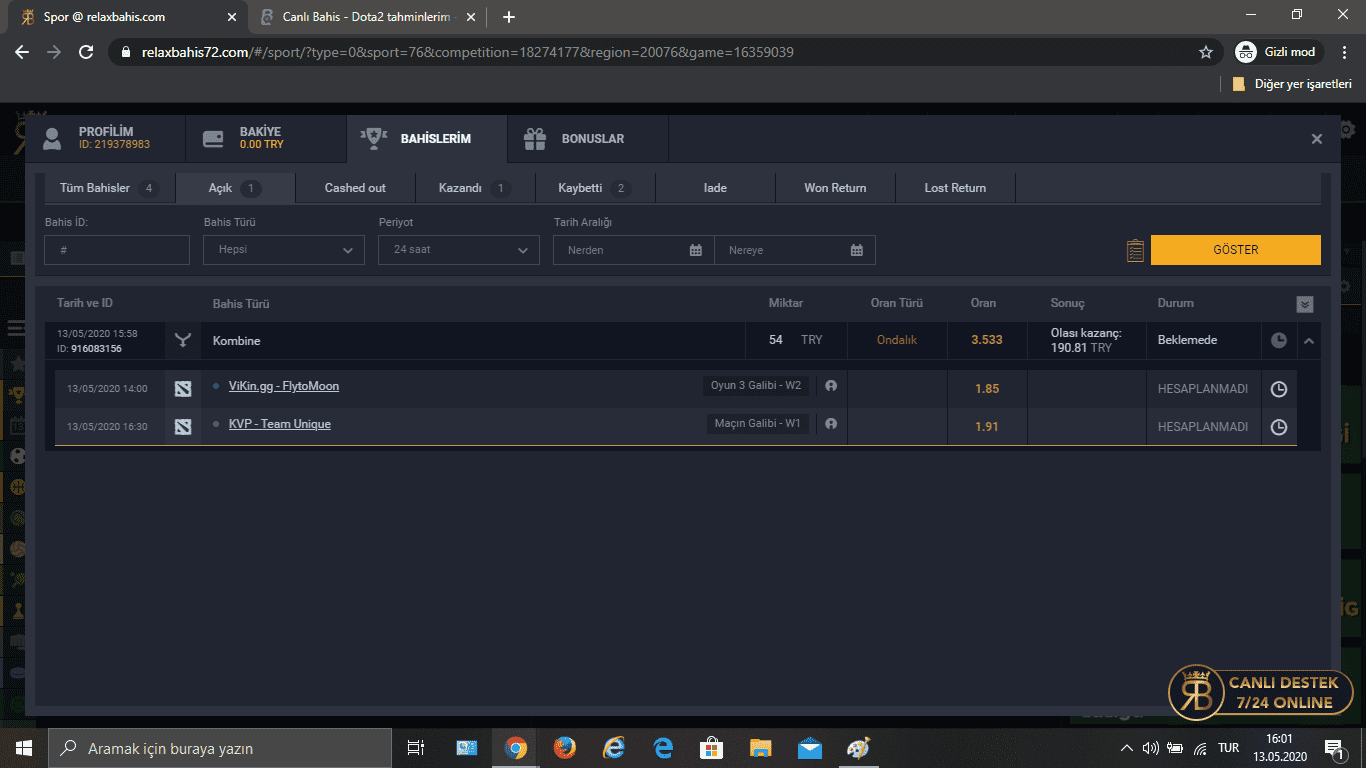Open Canlı Destek 7/24 Online chat
This screenshot has width=1366, height=768.
pos(1260,692)
